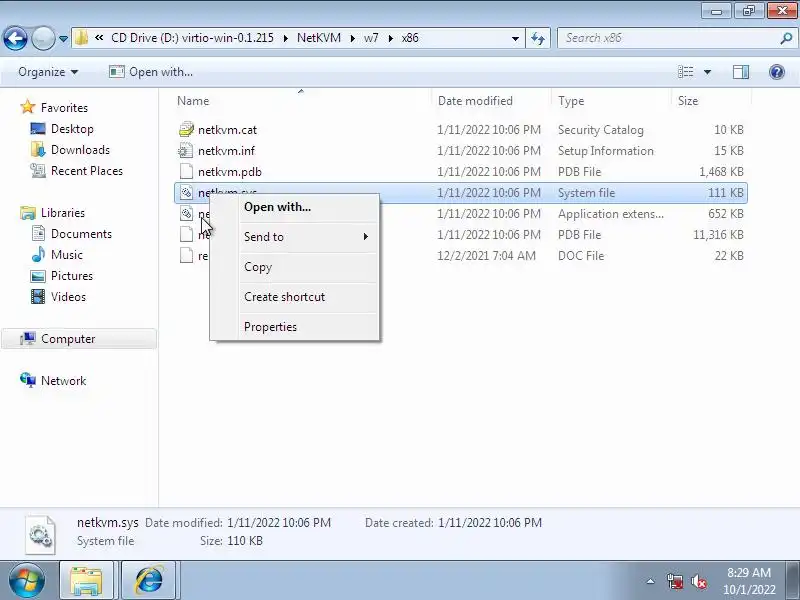
Task: Show hidden system tray icons
Action: coord(651,581)
